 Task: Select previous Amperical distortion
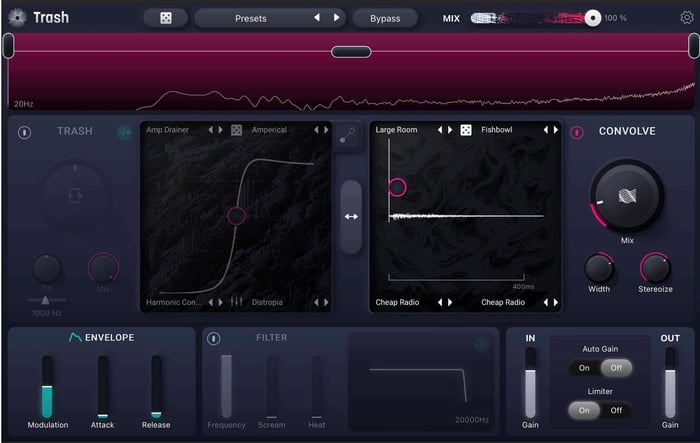tap(316, 130)
